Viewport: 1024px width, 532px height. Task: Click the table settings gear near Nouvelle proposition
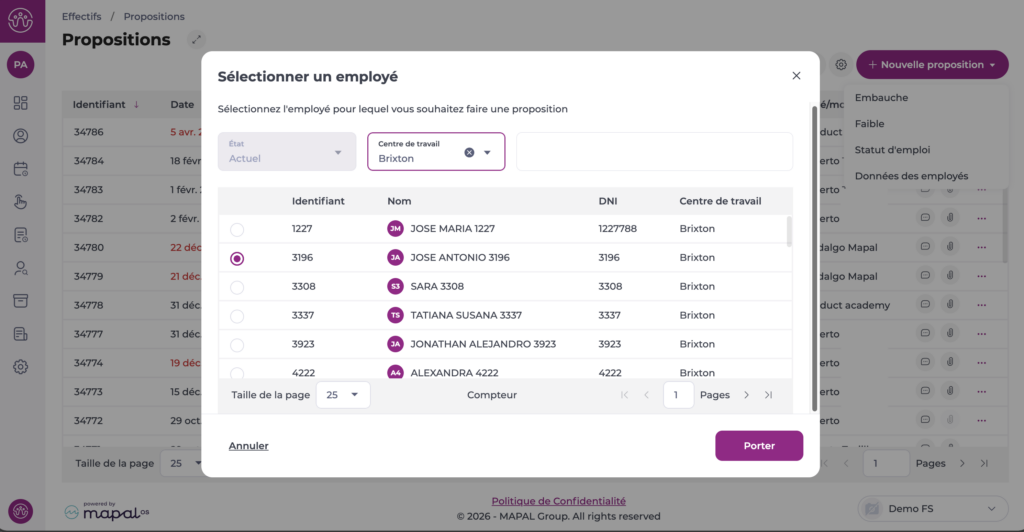tap(841, 65)
